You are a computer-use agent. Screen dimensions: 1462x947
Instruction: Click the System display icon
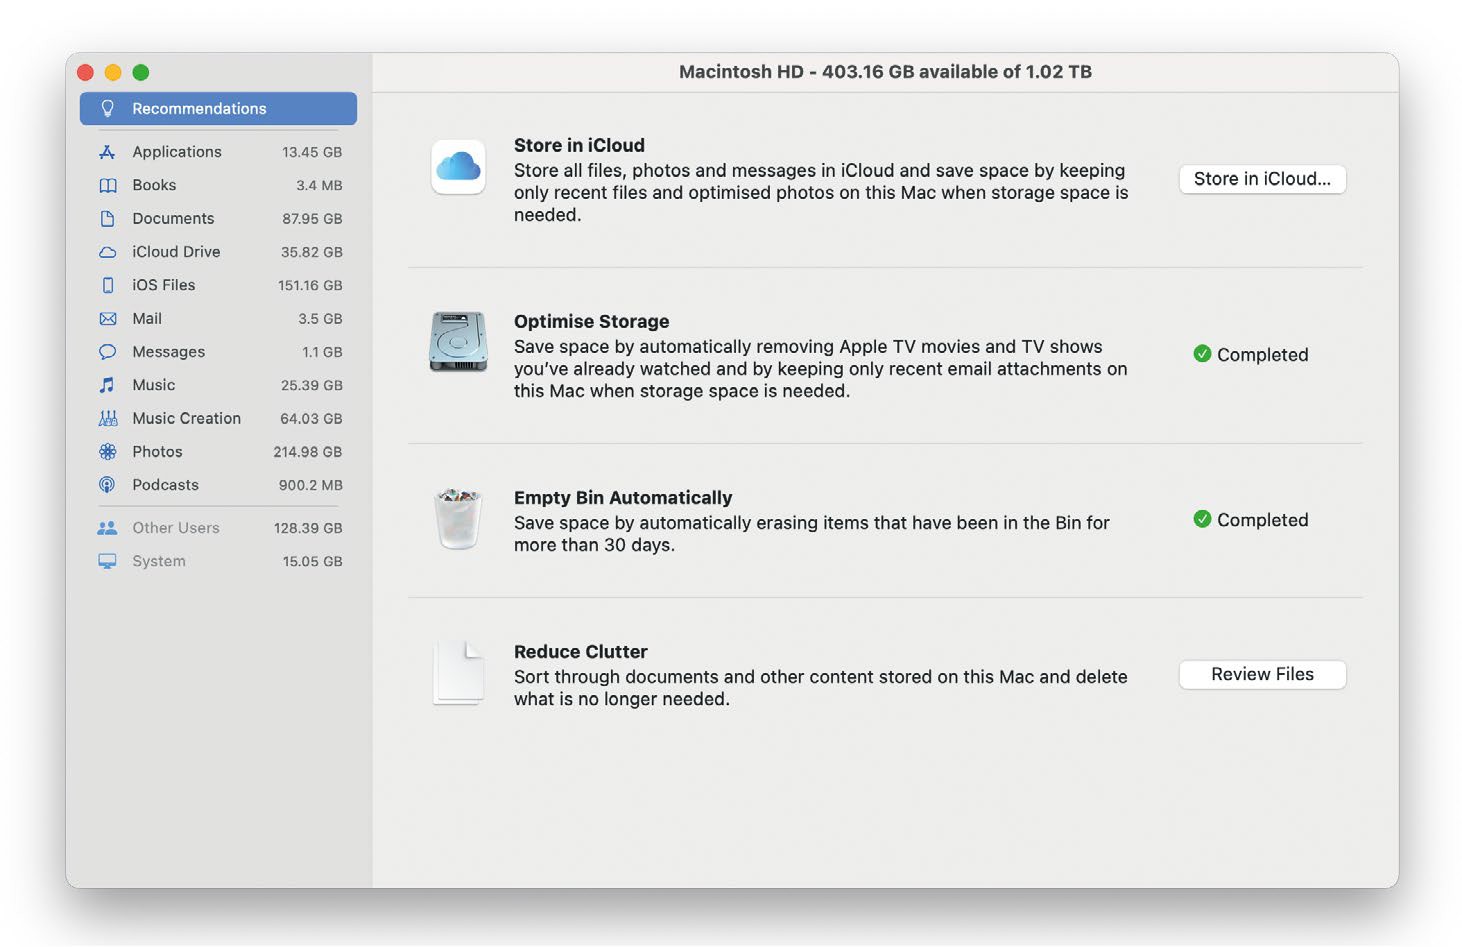tap(108, 561)
